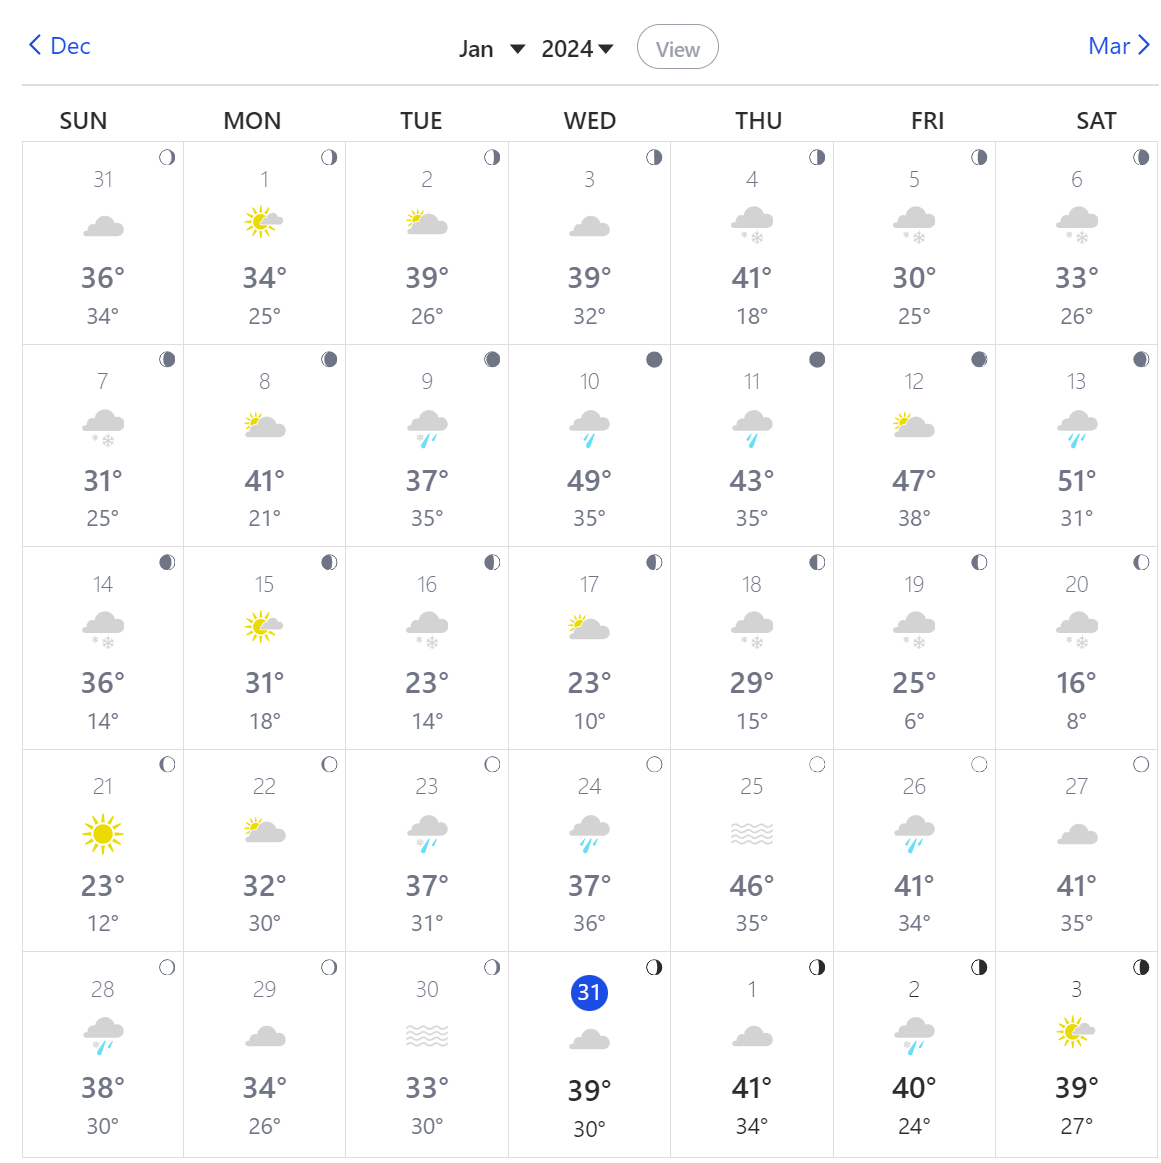Click the new moon phase icon on January 11

(817, 359)
